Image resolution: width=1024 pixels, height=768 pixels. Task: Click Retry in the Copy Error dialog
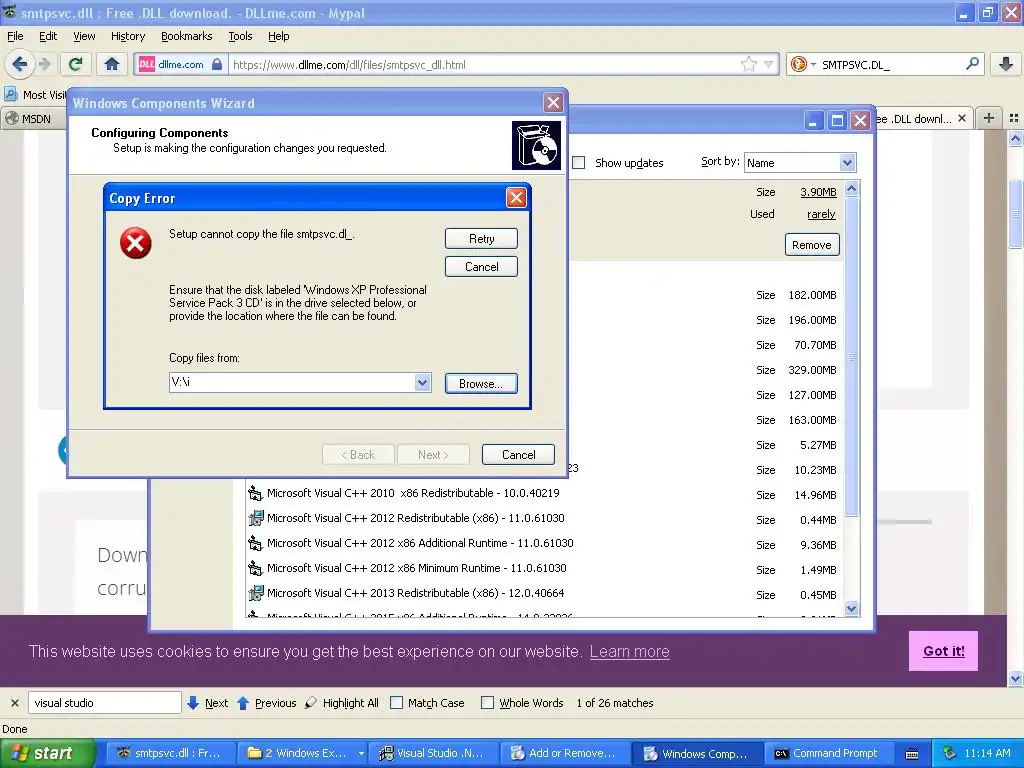481,238
